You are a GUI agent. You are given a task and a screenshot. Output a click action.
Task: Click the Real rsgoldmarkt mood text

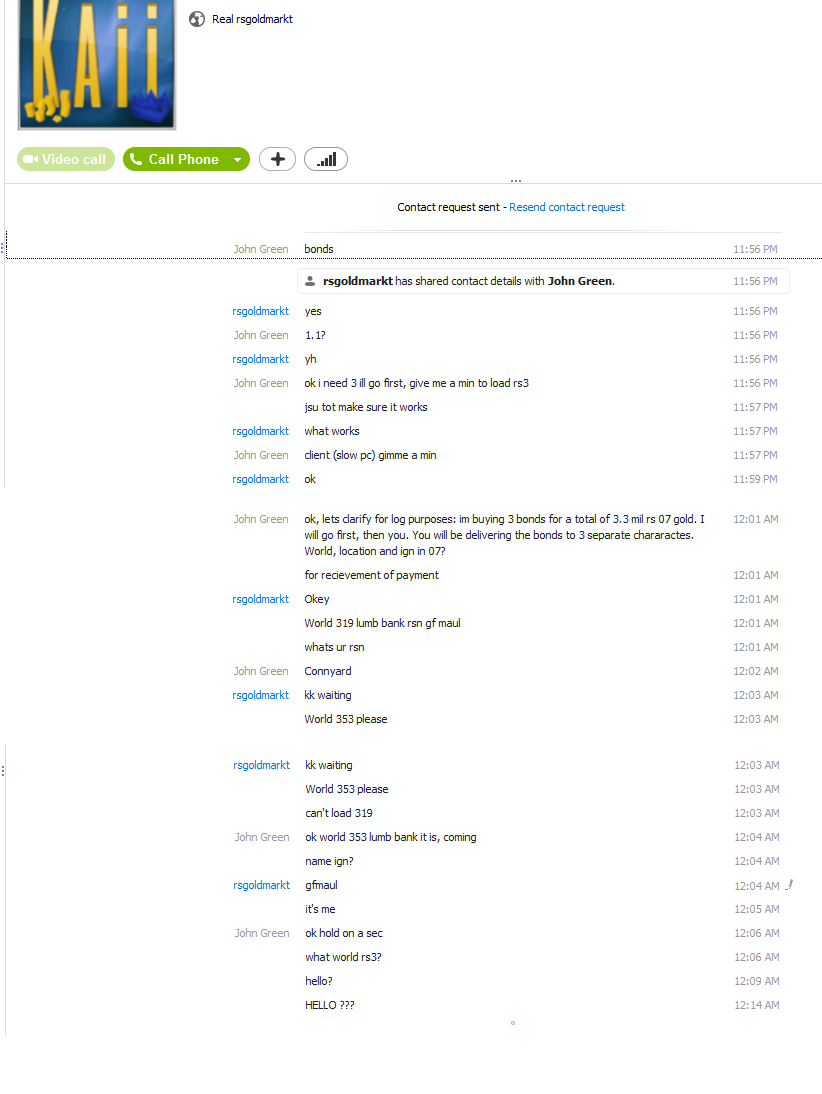[252, 20]
